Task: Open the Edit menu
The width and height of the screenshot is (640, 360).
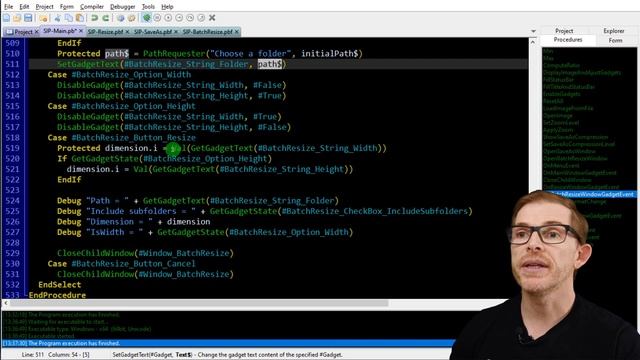Action: pyautogui.click(x=24, y=7)
